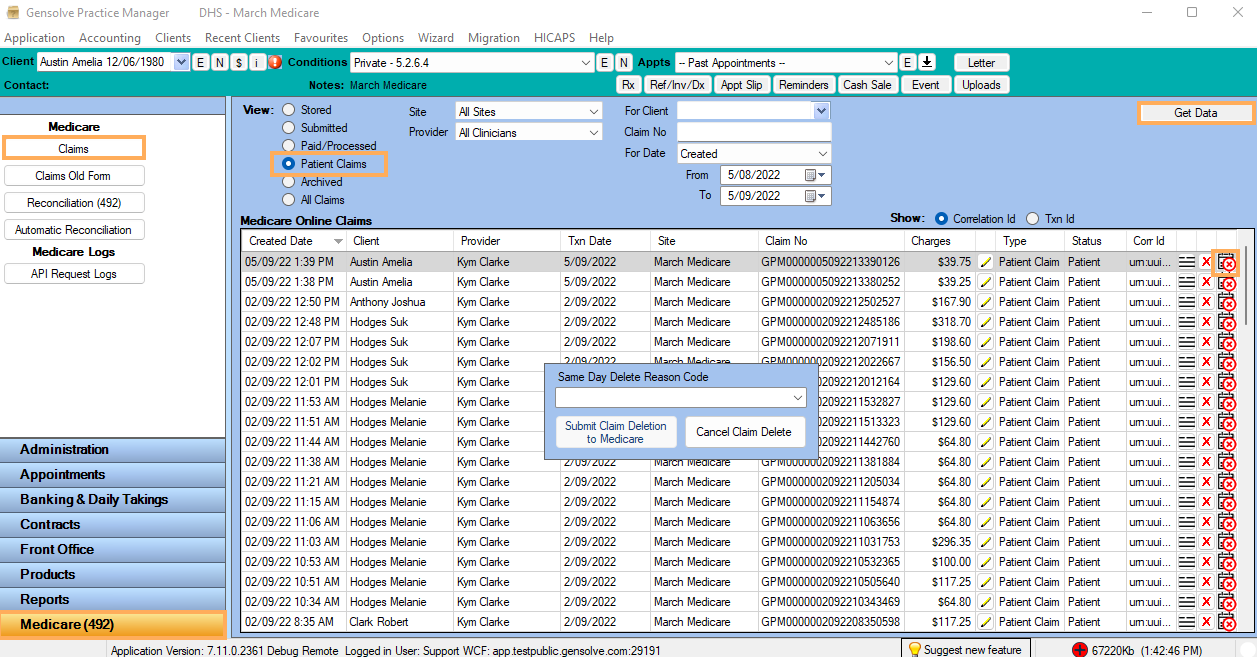The image size is (1257, 657).
Task: Click the red X delete icon on $39.25 row
Action: pyautogui.click(x=1206, y=282)
